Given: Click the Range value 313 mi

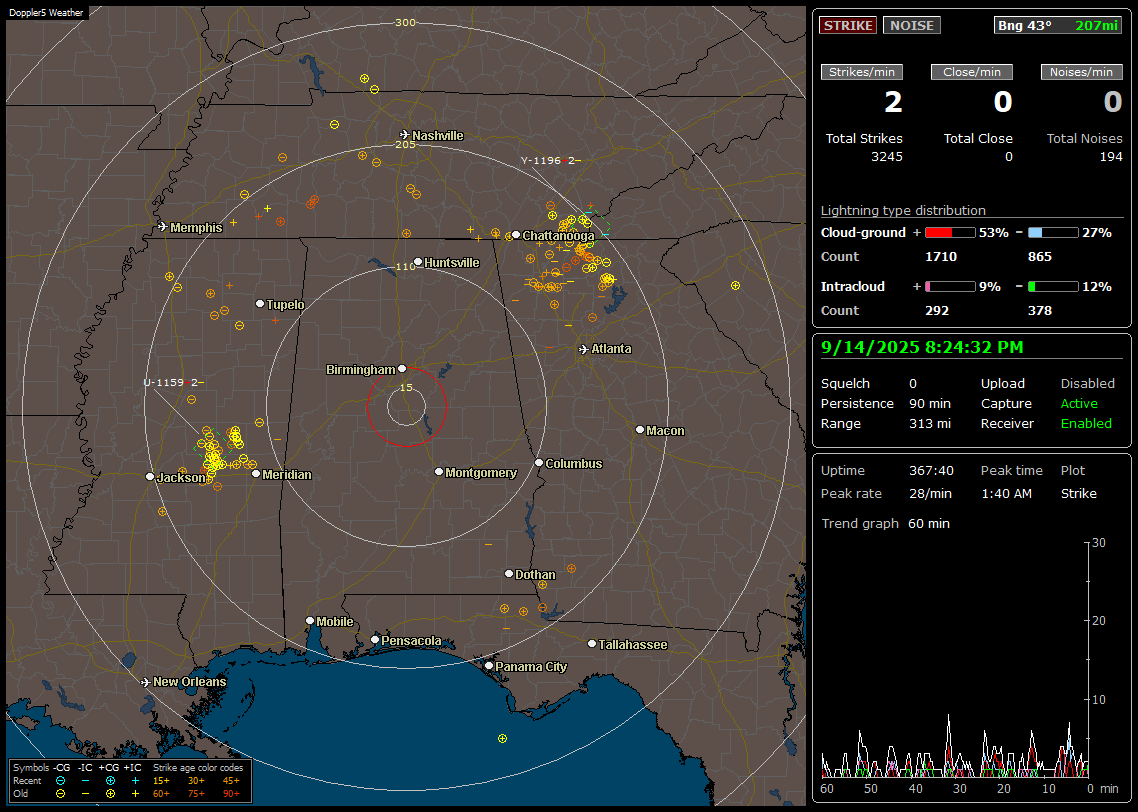Looking at the screenshot, I should pyautogui.click(x=930, y=424).
